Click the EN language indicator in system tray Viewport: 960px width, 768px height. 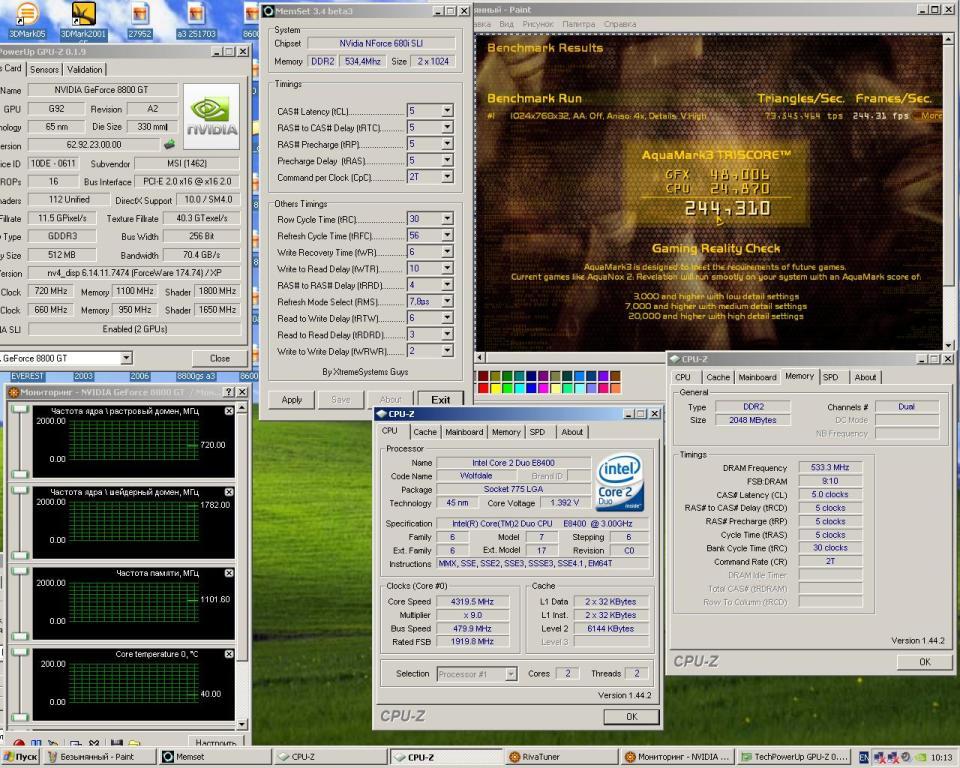click(863, 758)
